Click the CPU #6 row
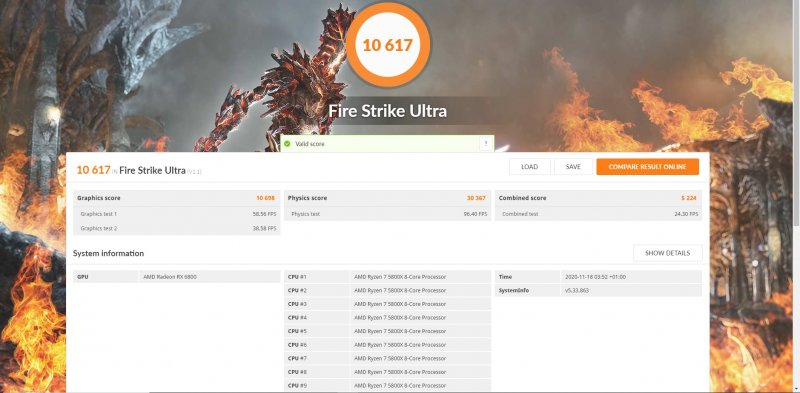 387,345
